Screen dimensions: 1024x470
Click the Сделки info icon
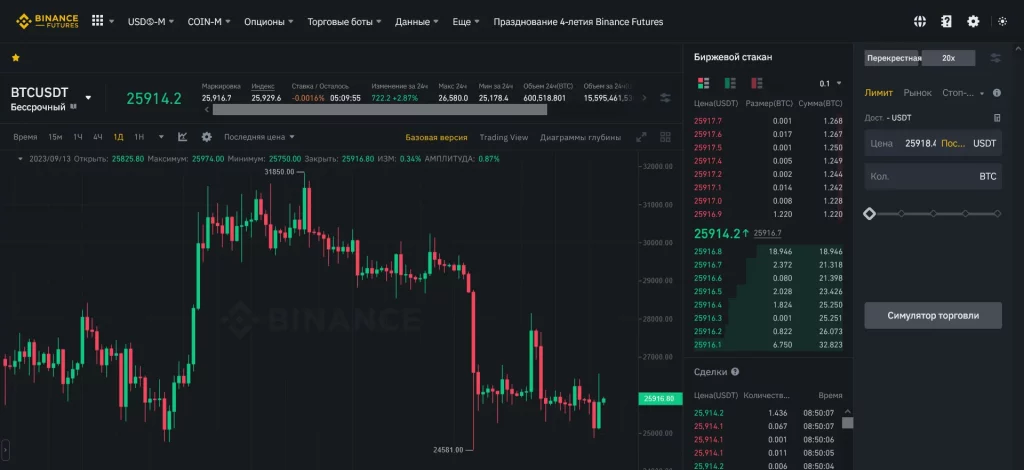(735, 371)
